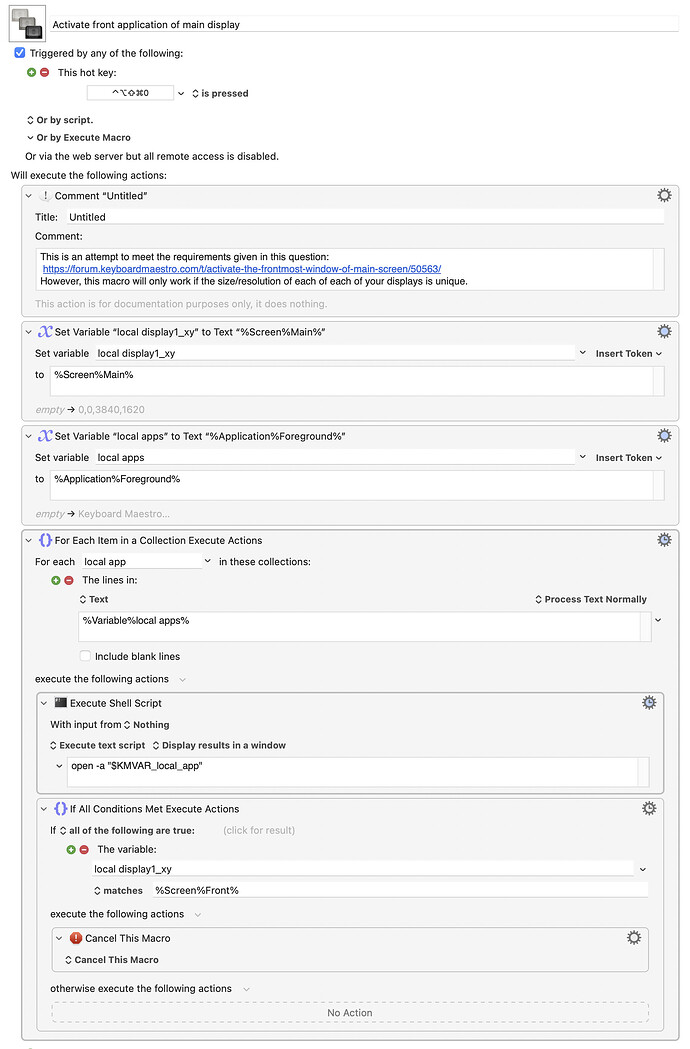Add a new trigger with the green plus
Image resolution: width=690 pixels, height=1049 pixels.
[32, 73]
